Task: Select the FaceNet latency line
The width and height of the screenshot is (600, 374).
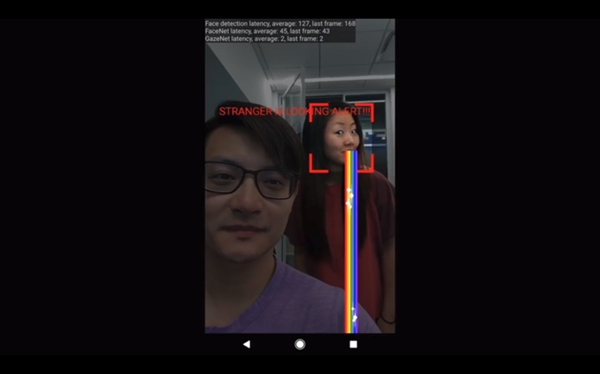Action: click(x=267, y=31)
